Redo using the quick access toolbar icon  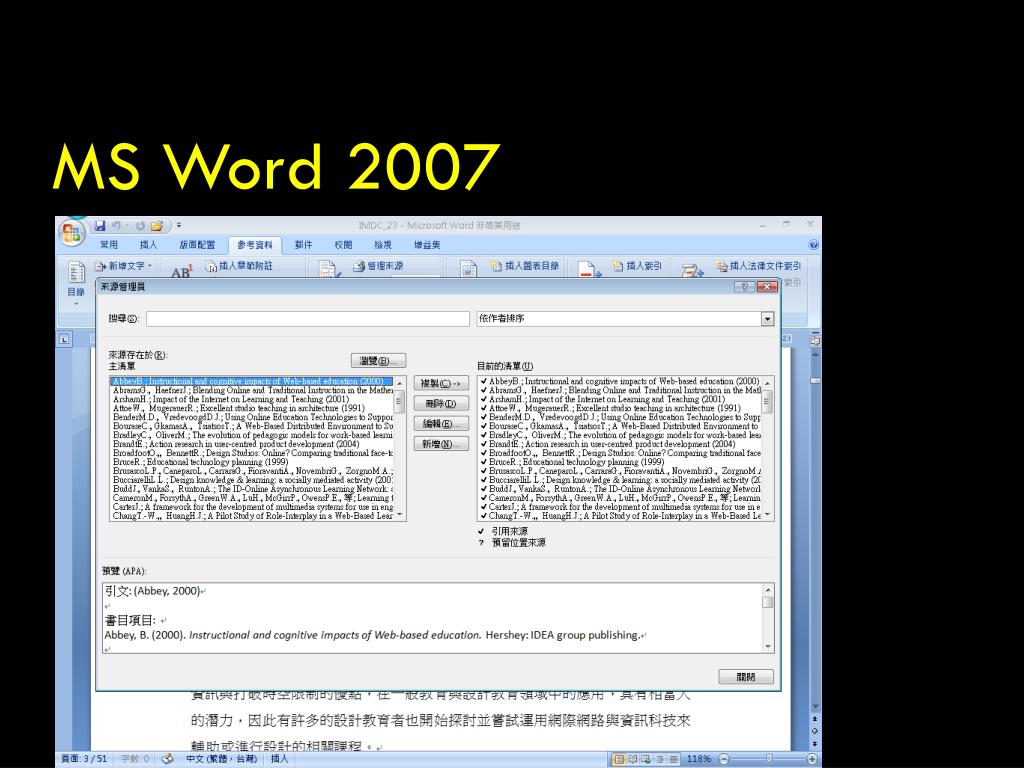[140, 226]
